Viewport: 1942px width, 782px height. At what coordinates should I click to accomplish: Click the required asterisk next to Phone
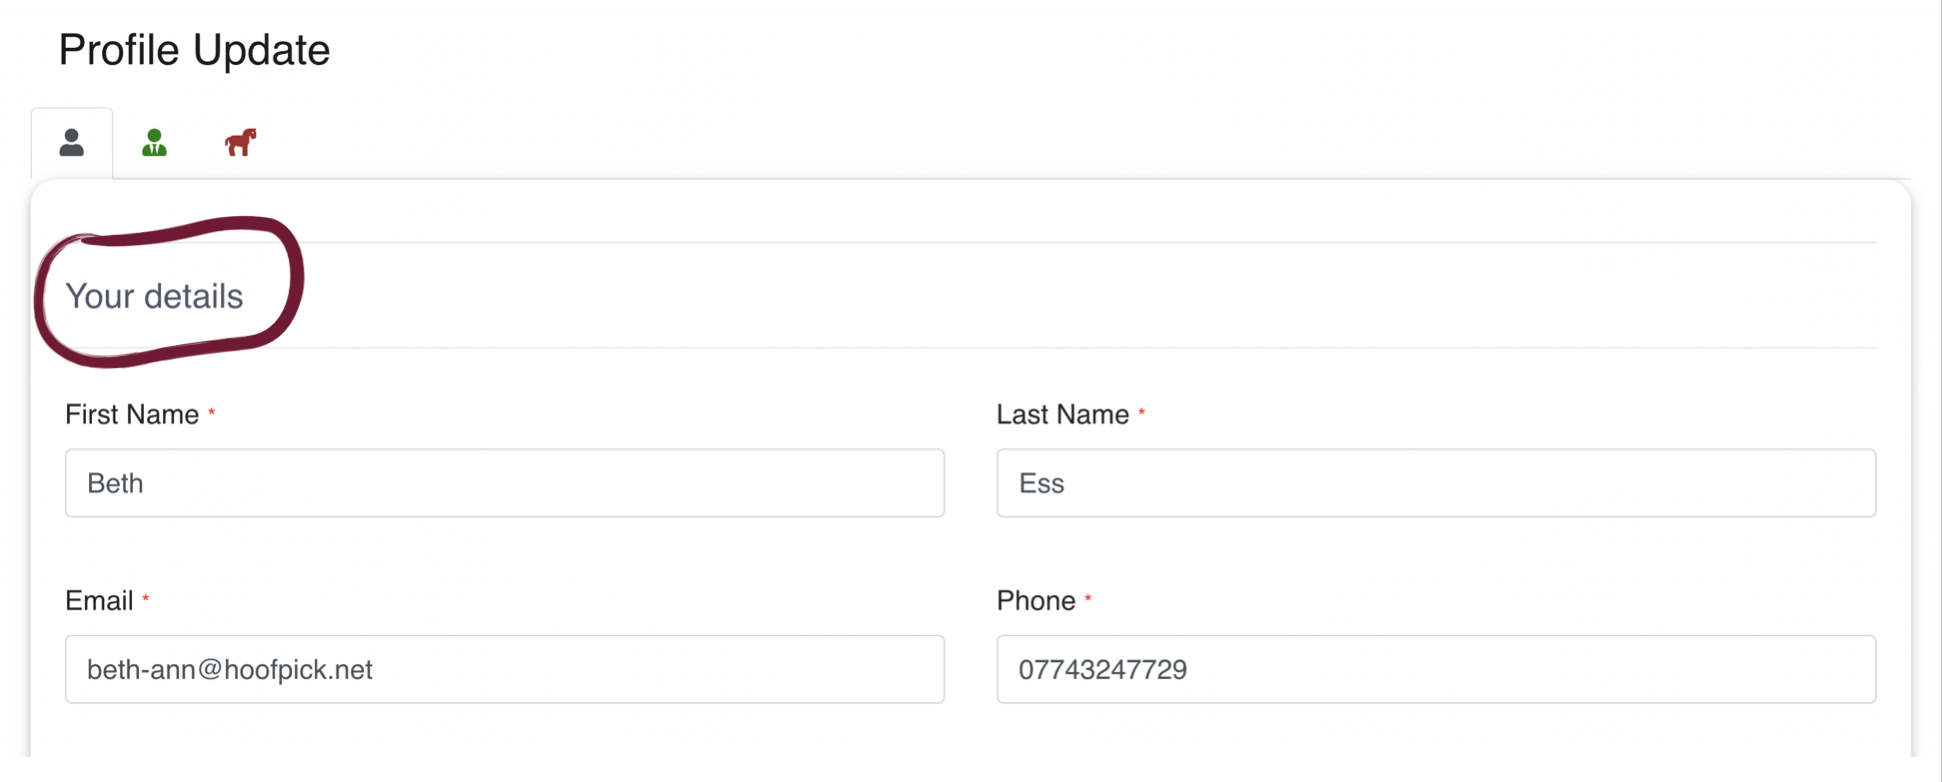click(1088, 598)
